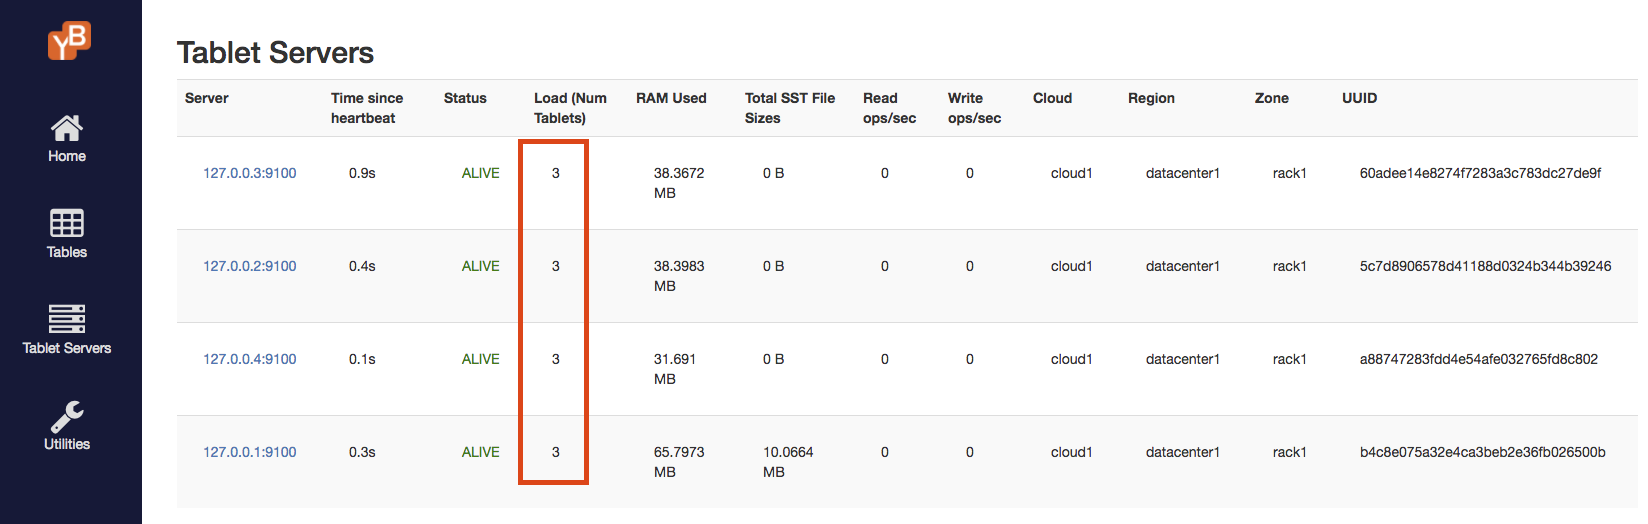This screenshot has width=1648, height=524.
Task: Select heartbeat value 0.9s
Action: pos(362,173)
